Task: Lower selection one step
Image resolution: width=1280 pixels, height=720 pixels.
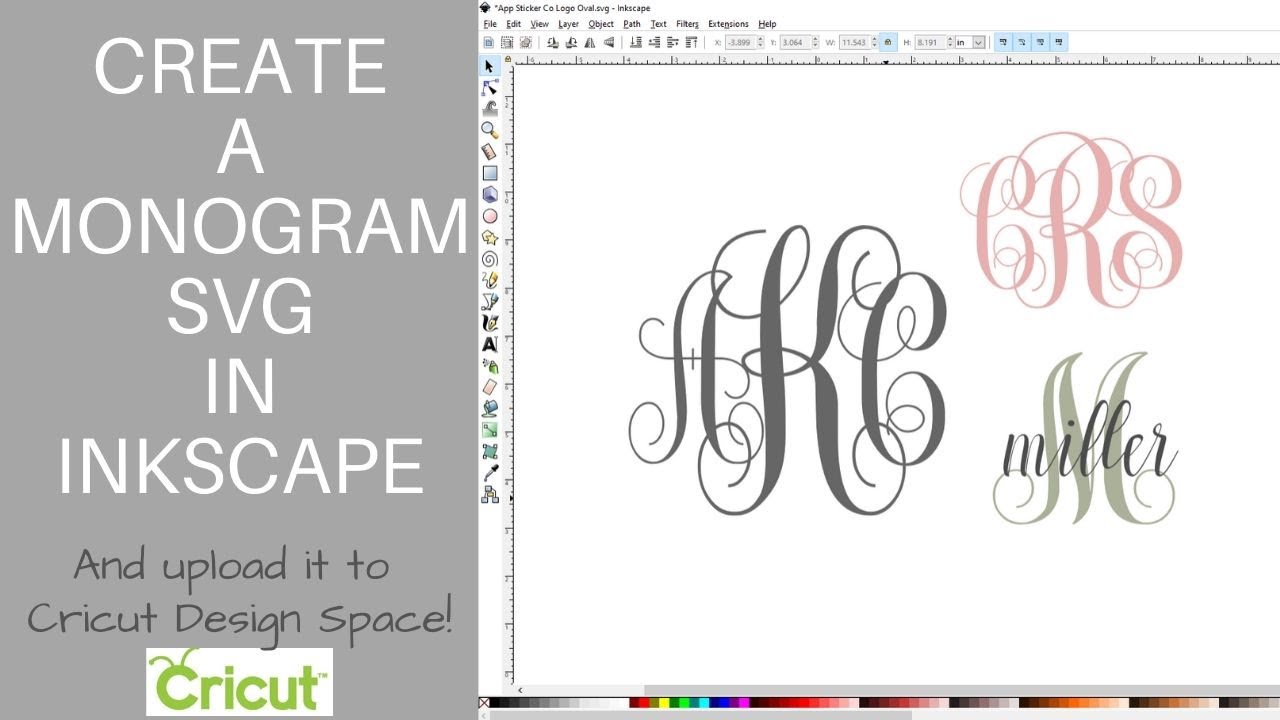Action: click(x=654, y=42)
